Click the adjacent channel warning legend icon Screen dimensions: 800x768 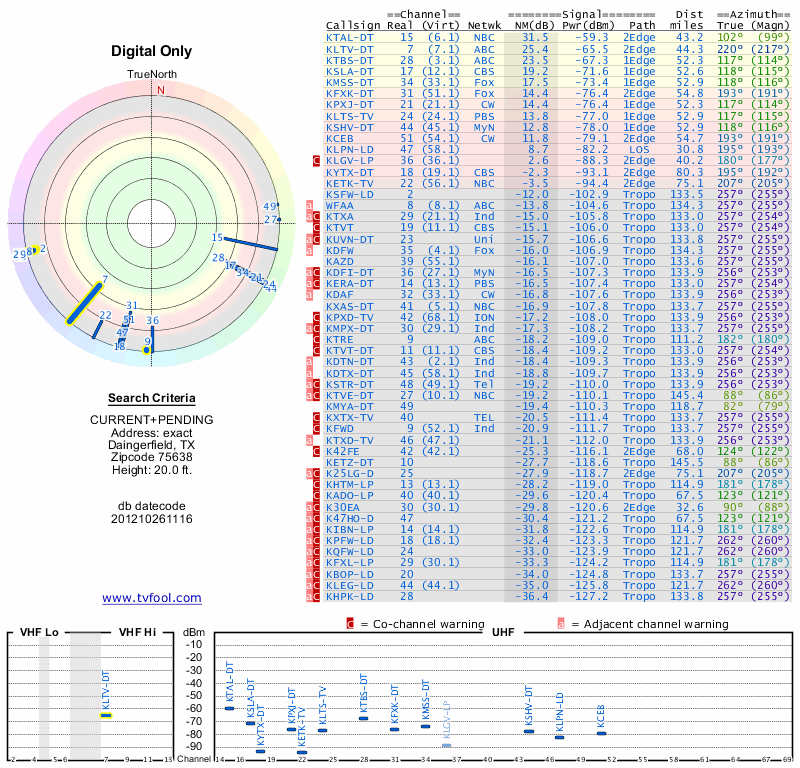pyautogui.click(x=561, y=624)
